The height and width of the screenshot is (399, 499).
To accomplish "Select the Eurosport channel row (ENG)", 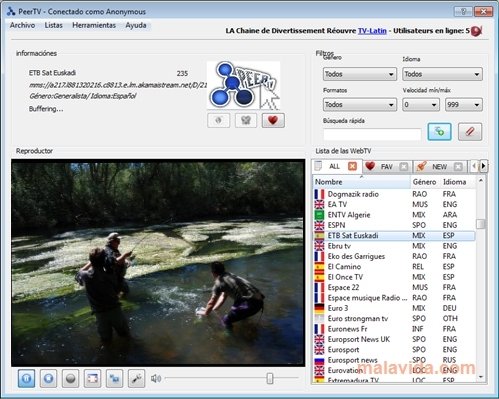I will pos(394,350).
